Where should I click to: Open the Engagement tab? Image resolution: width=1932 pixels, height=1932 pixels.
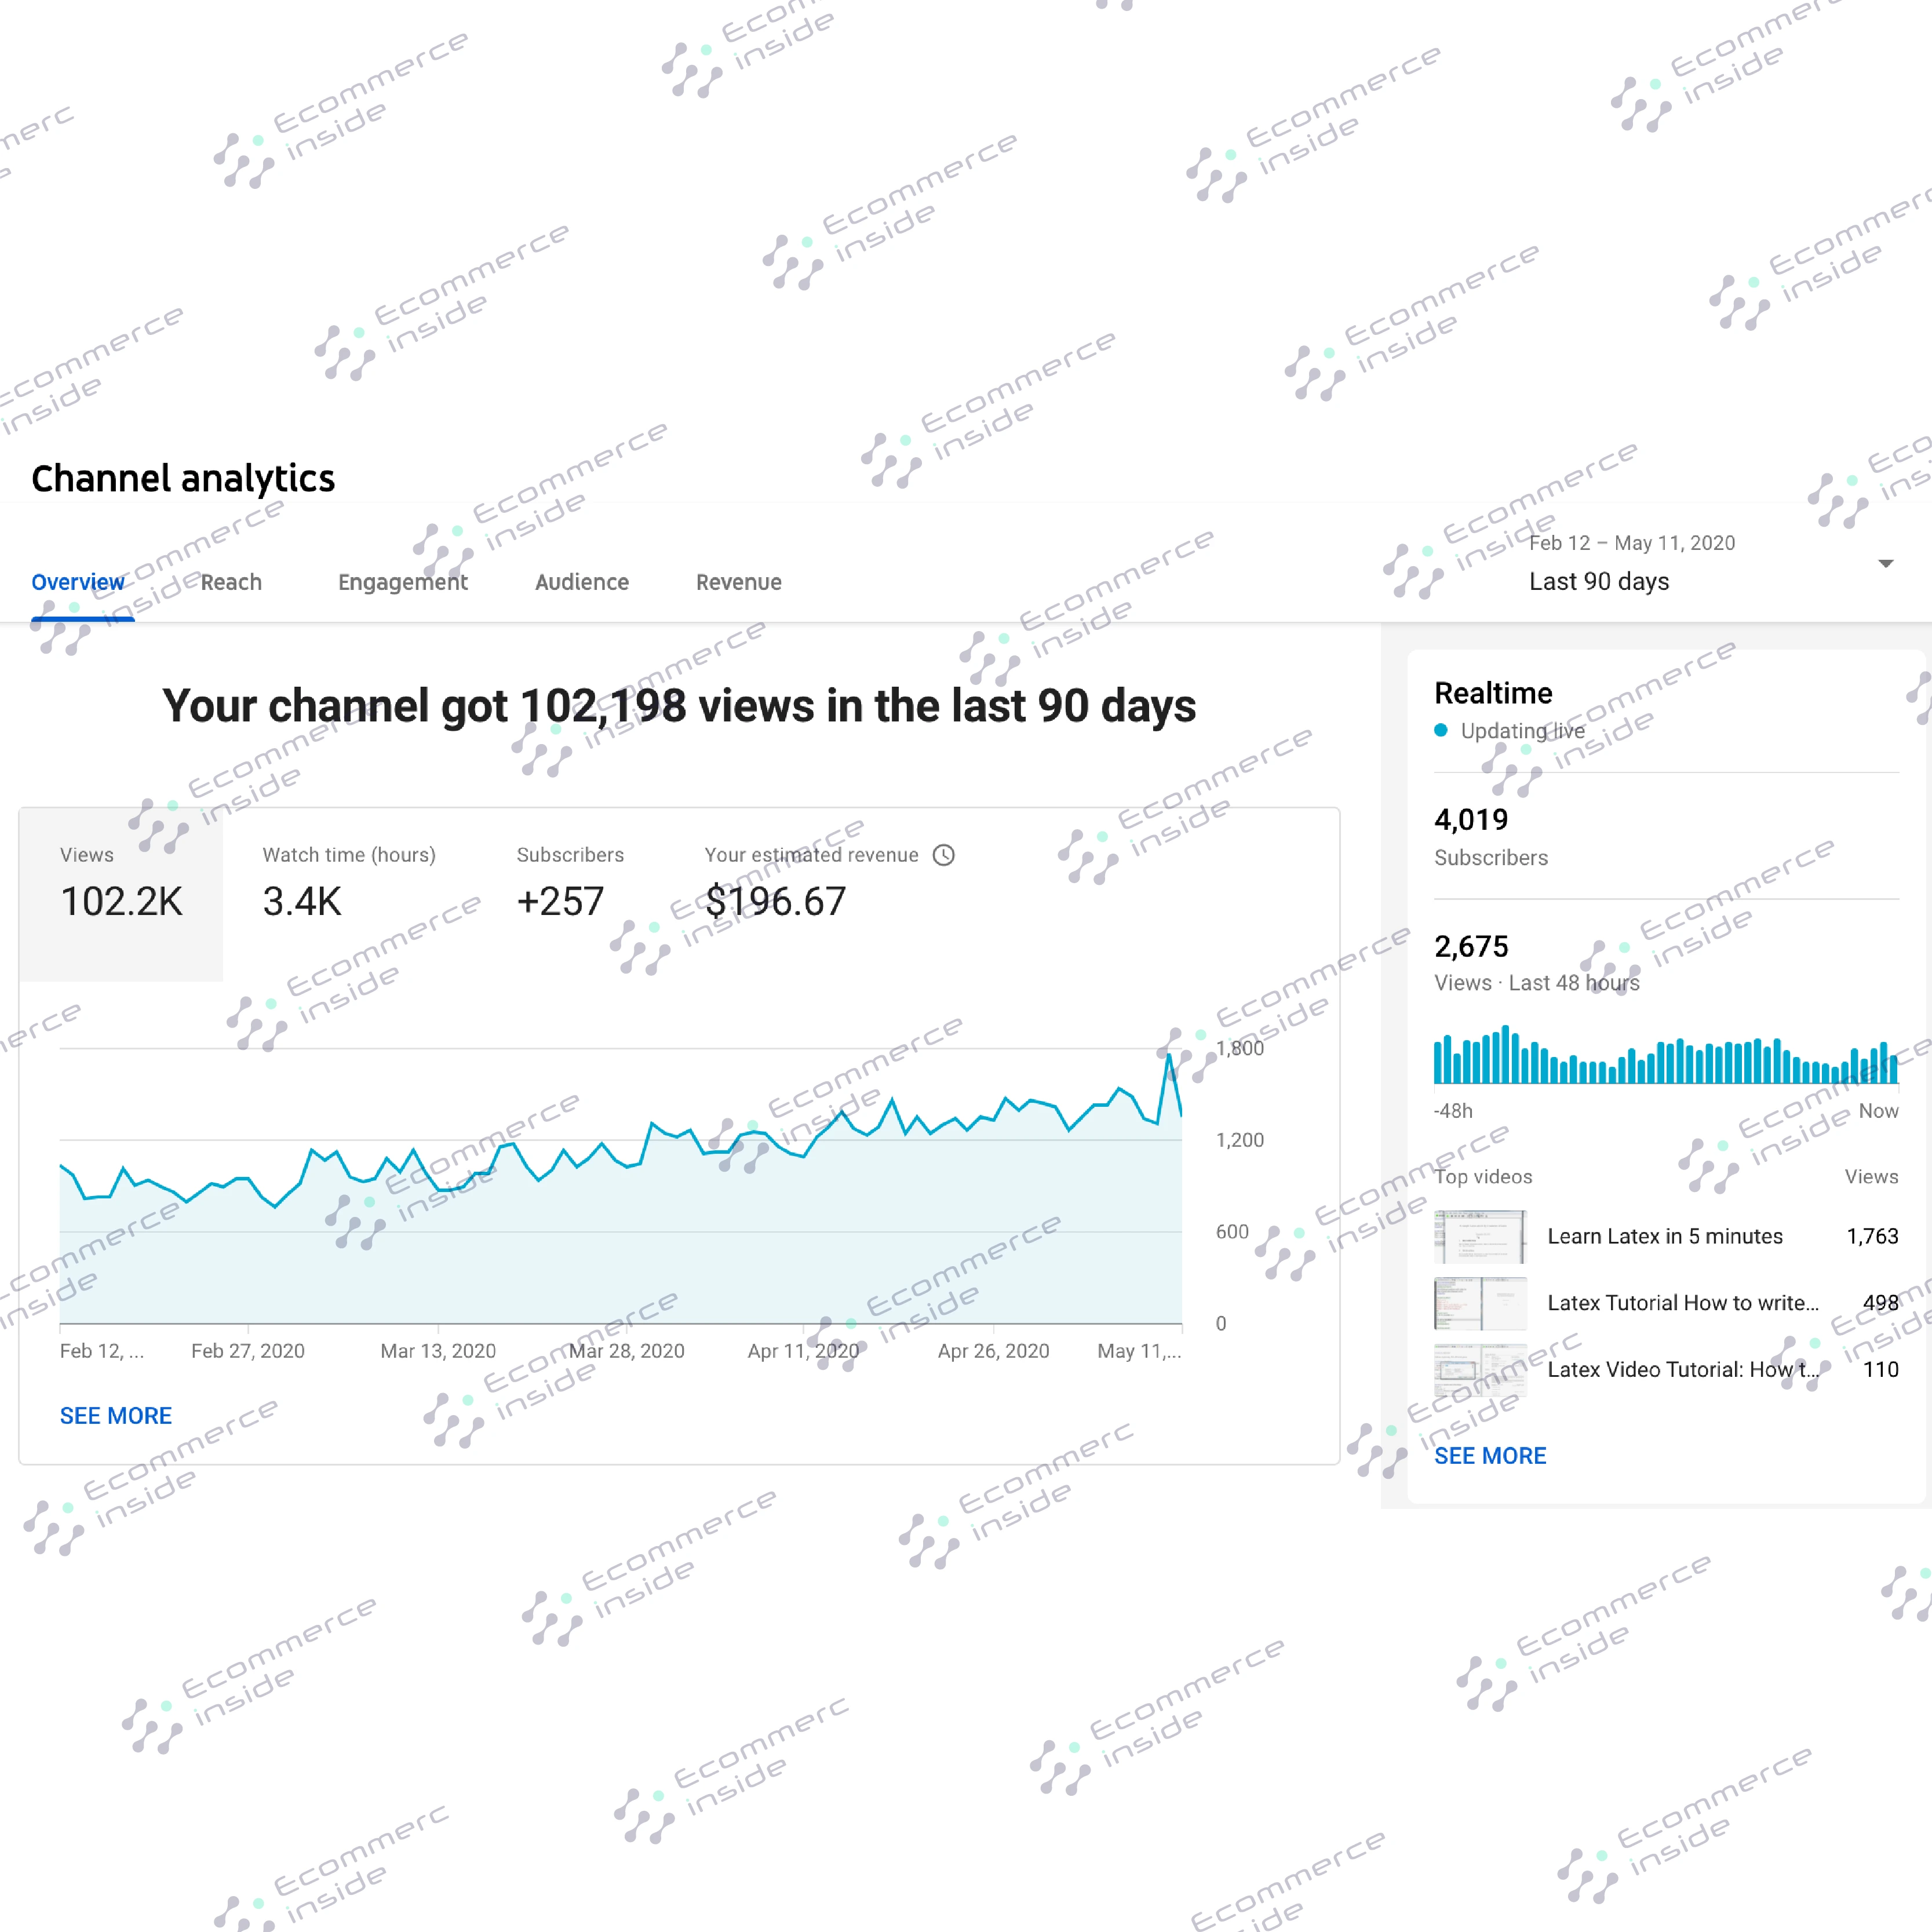402,582
